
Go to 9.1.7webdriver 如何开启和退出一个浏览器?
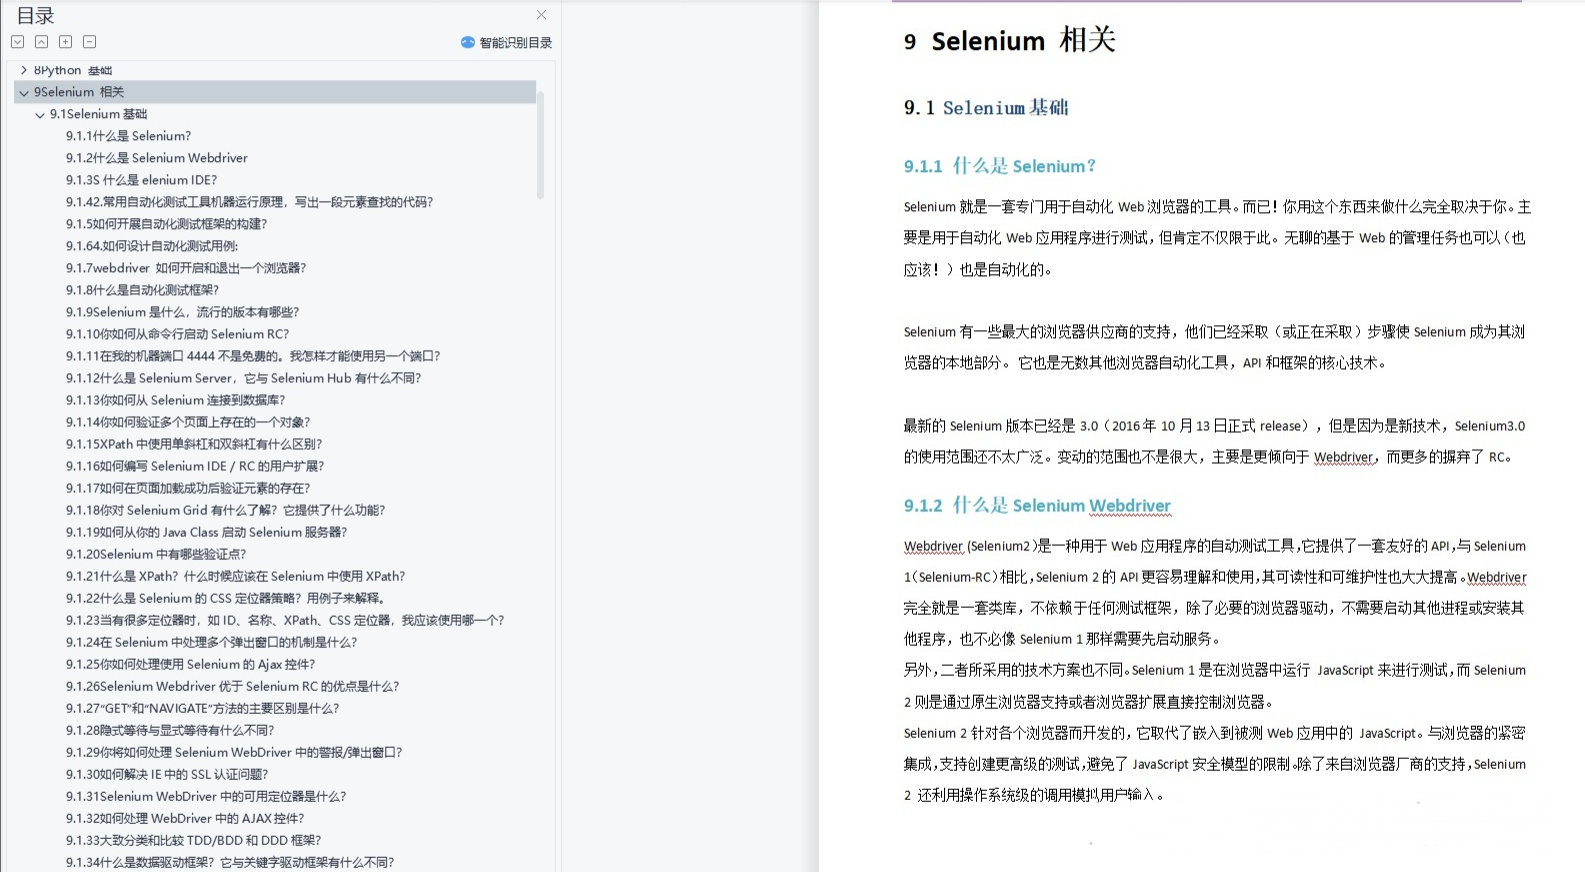[x=186, y=268]
